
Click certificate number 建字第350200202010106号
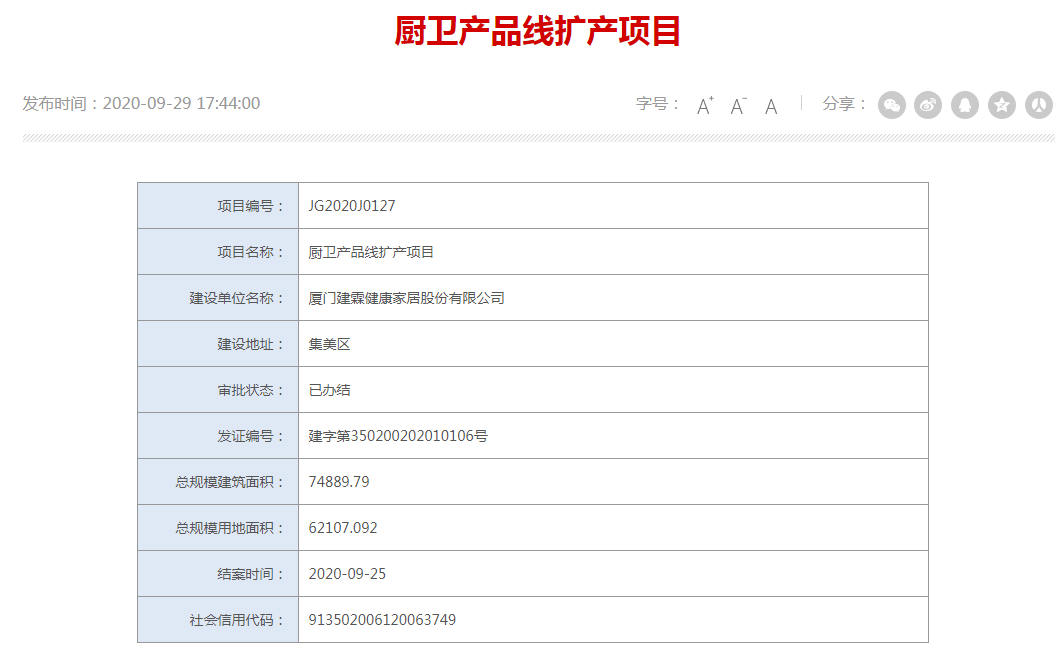point(398,436)
